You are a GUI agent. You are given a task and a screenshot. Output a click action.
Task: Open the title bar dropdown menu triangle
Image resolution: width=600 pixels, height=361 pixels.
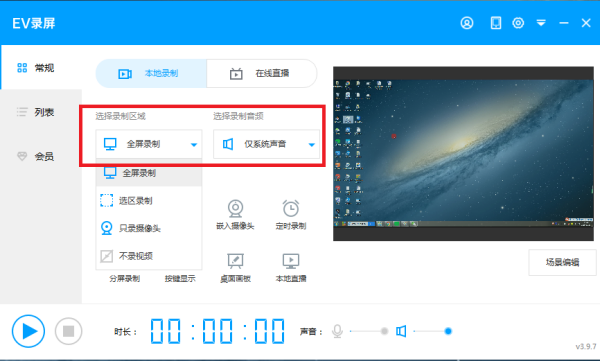pos(541,23)
